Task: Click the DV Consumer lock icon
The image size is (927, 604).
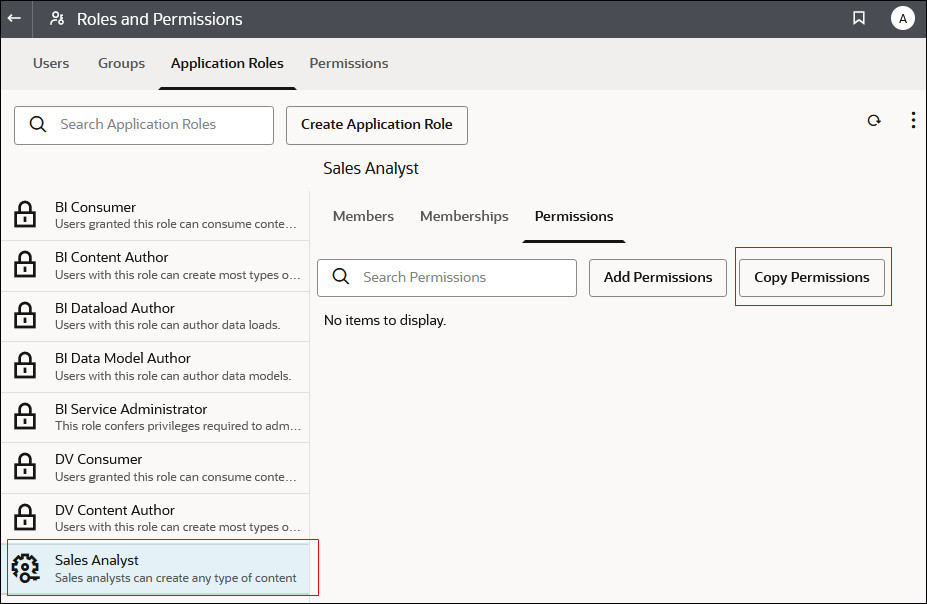Action: (x=25, y=467)
